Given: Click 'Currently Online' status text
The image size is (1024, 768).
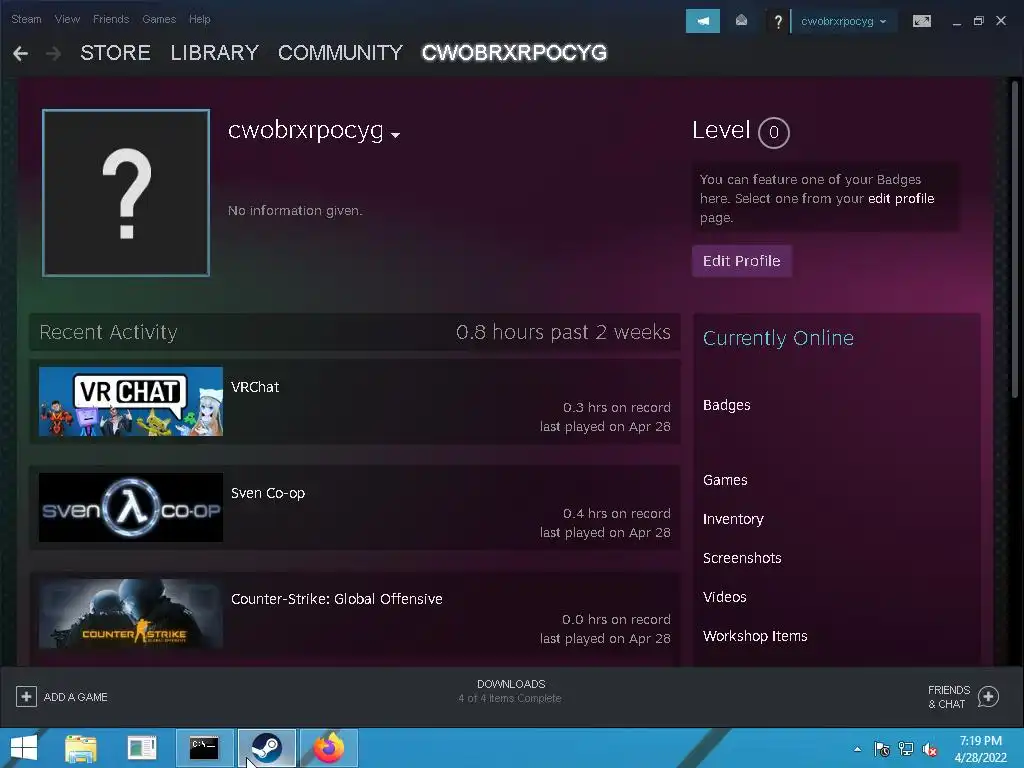Looking at the screenshot, I should pyautogui.click(x=778, y=338).
